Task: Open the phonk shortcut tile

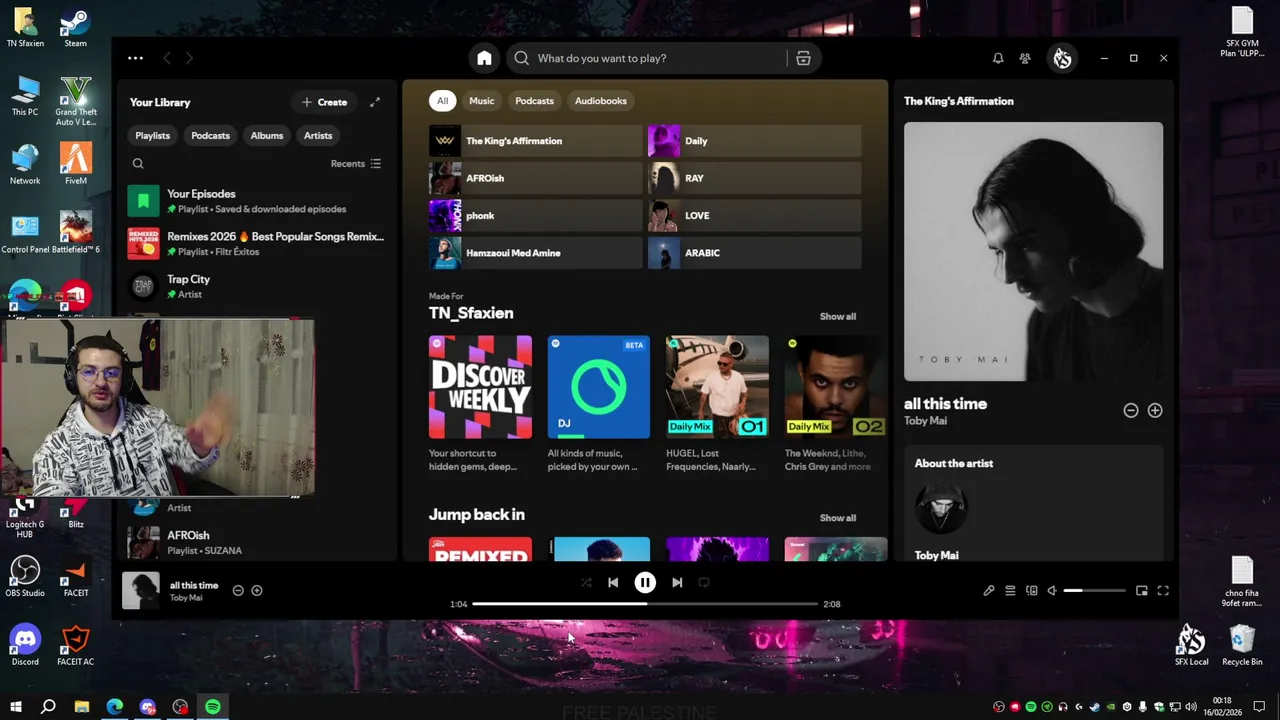Action: [x=535, y=215]
